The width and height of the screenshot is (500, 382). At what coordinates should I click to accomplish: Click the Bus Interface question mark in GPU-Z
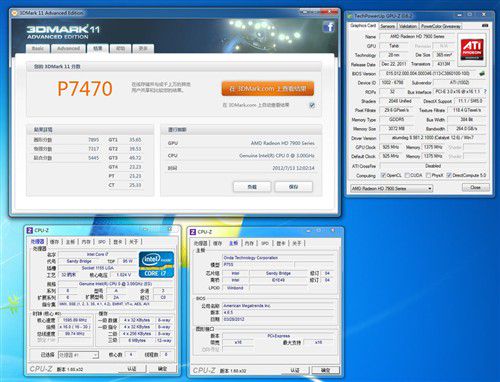pyautogui.click(x=485, y=92)
